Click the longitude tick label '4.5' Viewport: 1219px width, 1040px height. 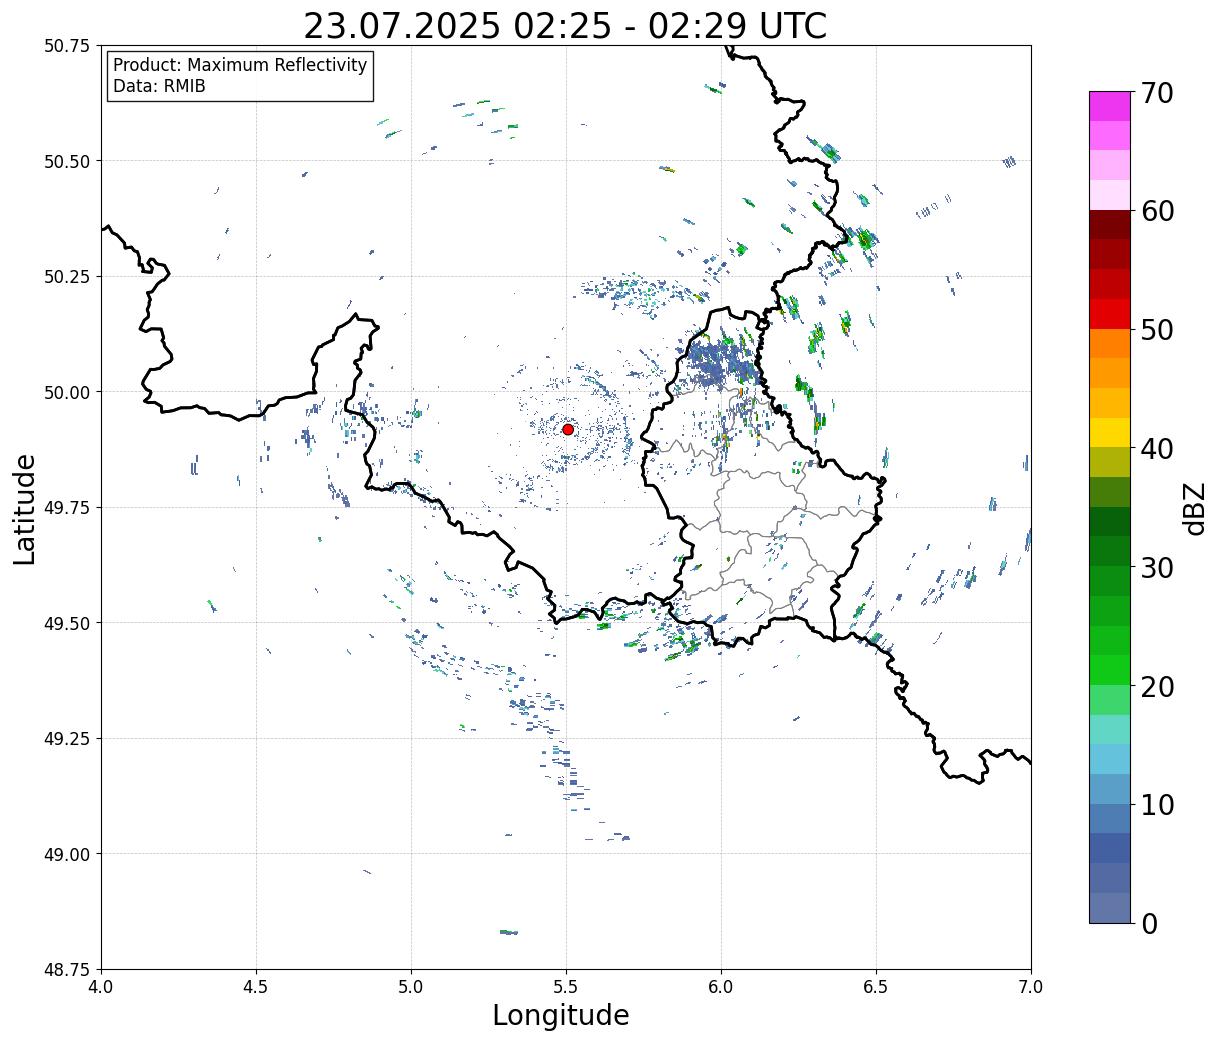pyautogui.click(x=256, y=987)
